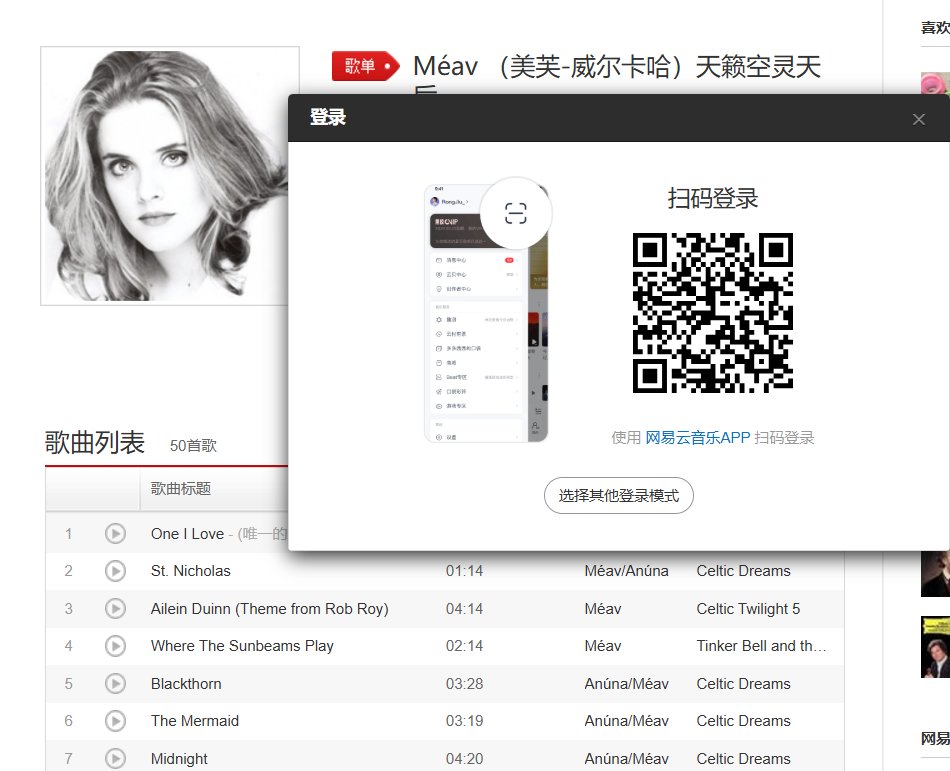Open The Mermaid song link
Screen dimensions: 950x771
[195, 721]
